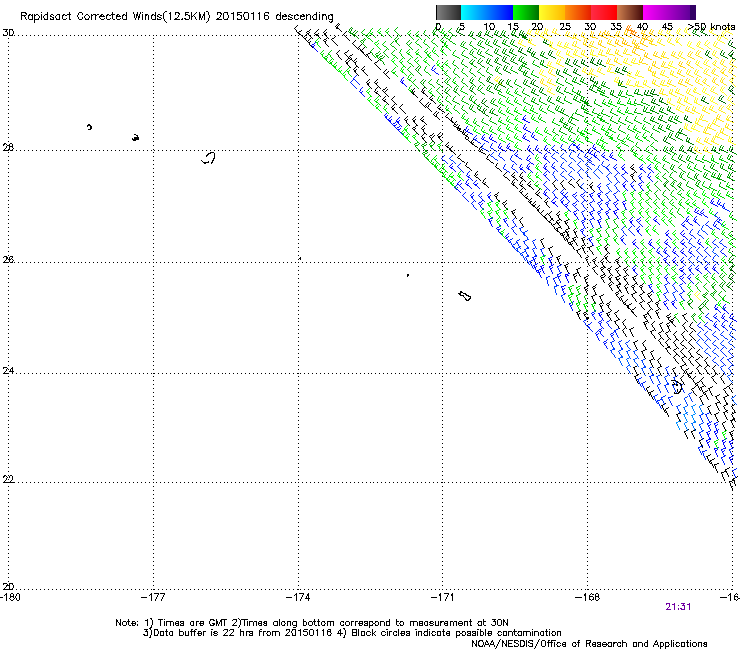Click the Rapidscat Corrected Winds title text
Image resolution: width=740 pixels, height=650 pixels.
(177, 17)
